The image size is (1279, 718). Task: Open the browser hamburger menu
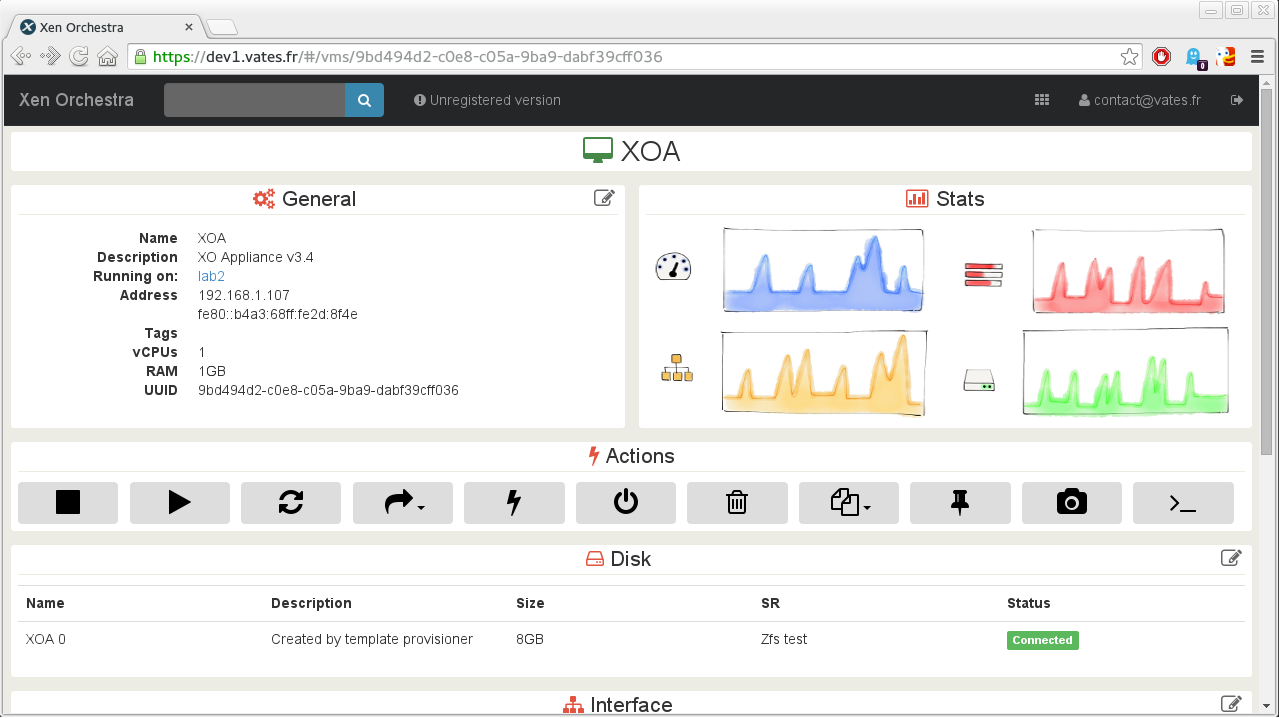(1258, 57)
